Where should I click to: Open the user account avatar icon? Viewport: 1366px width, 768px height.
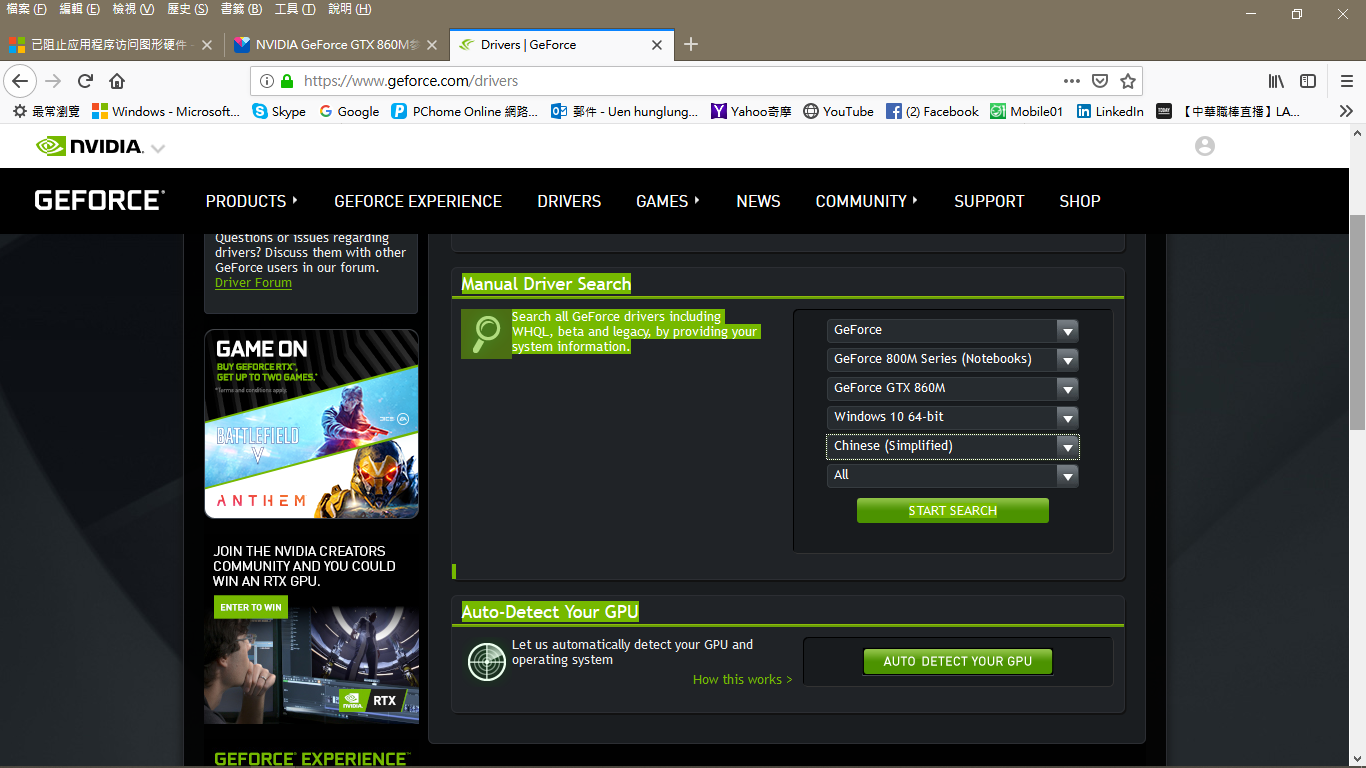click(x=1205, y=146)
